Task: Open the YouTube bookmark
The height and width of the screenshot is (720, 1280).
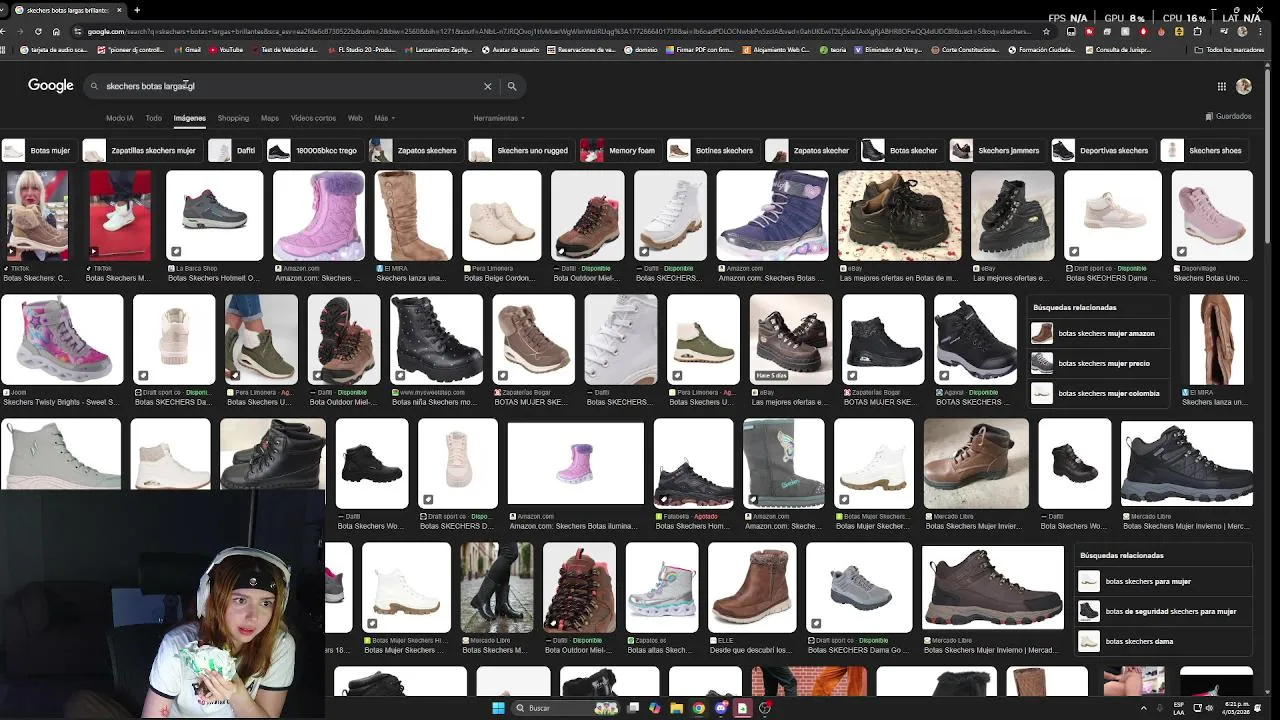Action: pos(226,49)
